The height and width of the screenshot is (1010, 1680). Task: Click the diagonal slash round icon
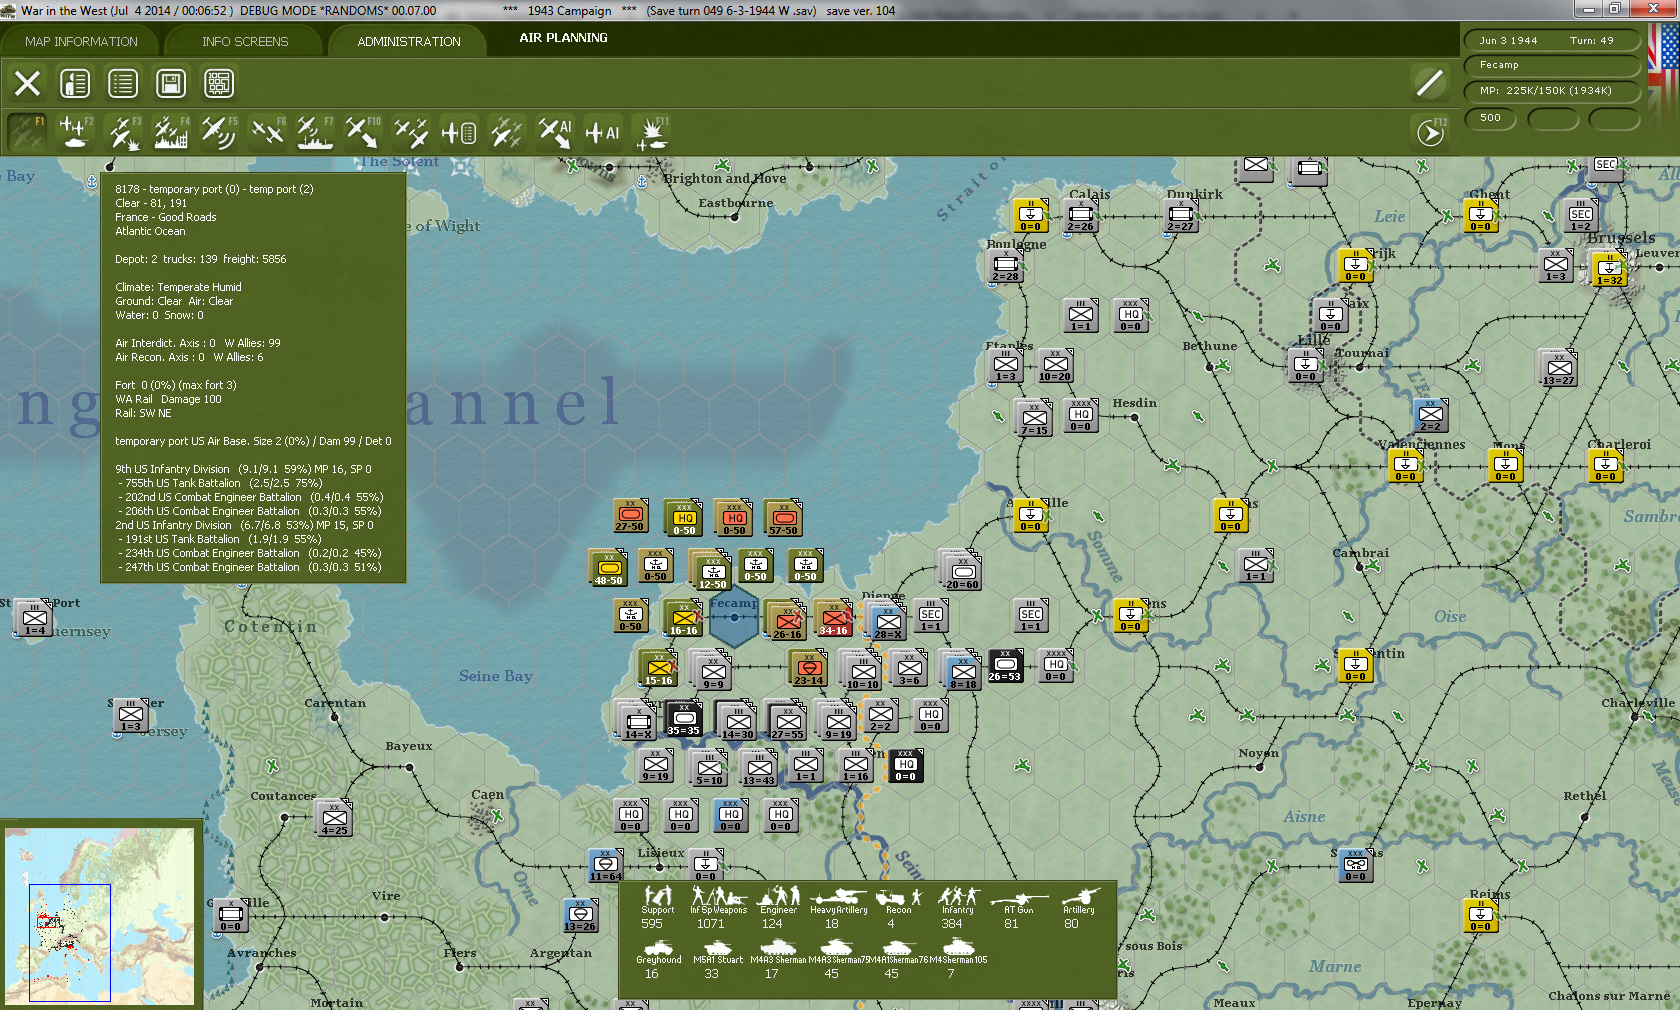[x=1430, y=83]
